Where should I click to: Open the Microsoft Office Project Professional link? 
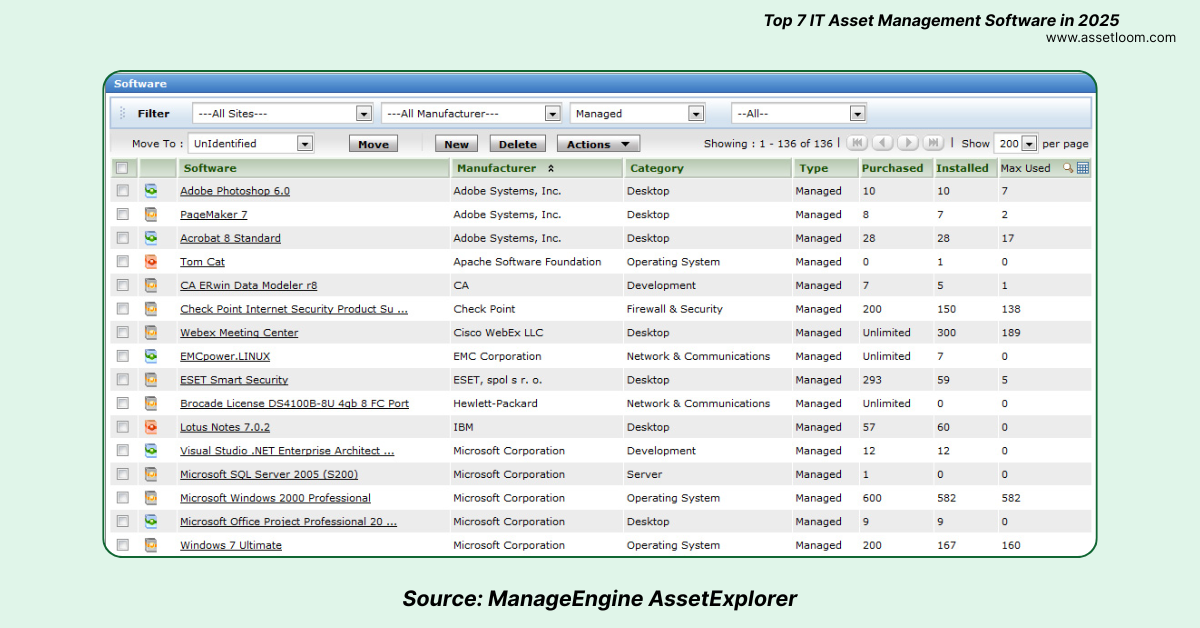point(288,521)
